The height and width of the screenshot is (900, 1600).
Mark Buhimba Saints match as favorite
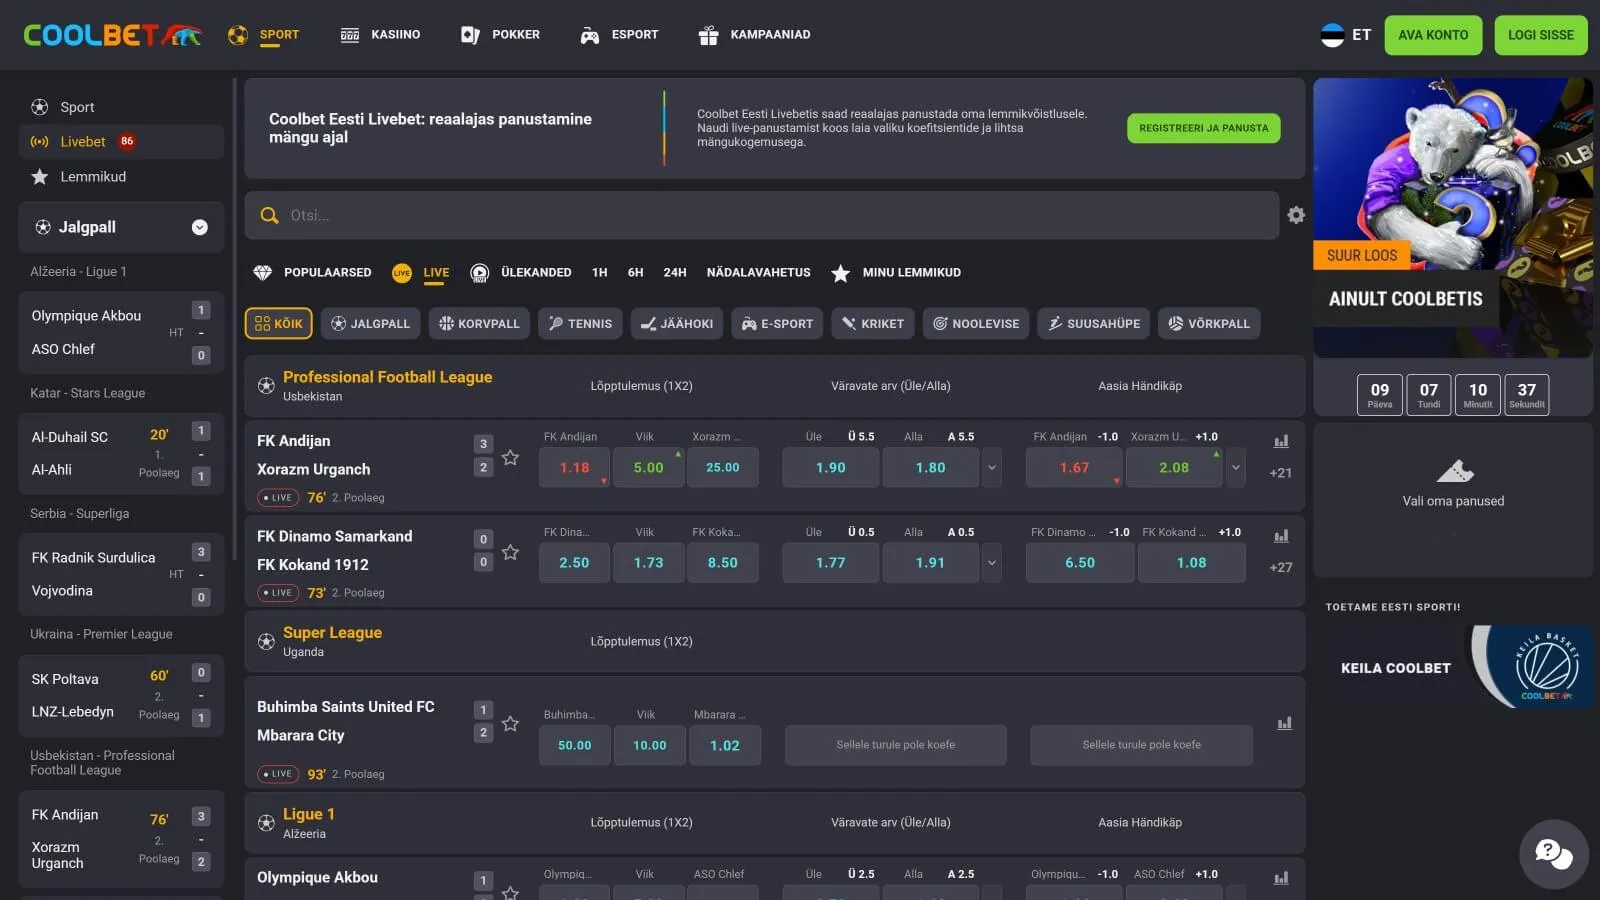[x=510, y=723]
